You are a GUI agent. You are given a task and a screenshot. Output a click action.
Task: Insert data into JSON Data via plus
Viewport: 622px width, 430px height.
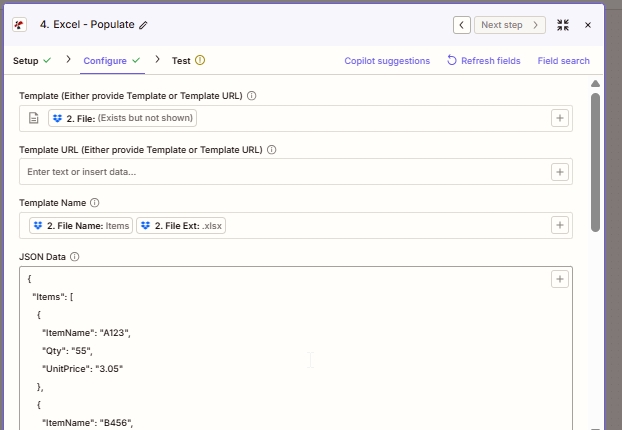[x=560, y=279]
